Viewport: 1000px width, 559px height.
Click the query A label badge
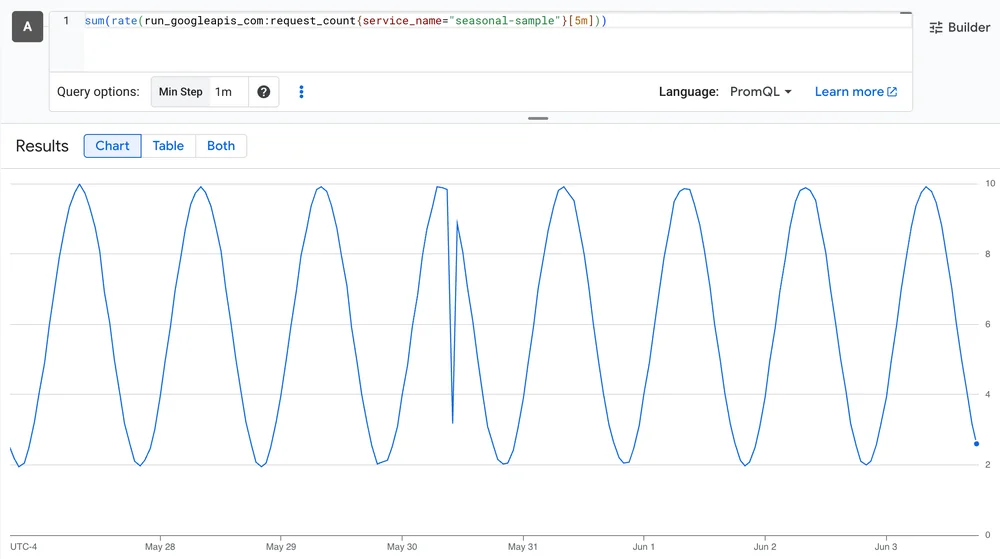27,27
